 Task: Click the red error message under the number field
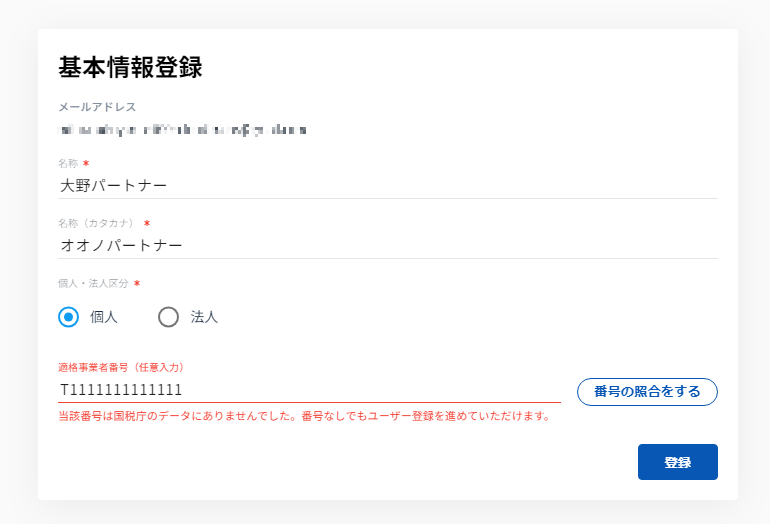pos(304,415)
